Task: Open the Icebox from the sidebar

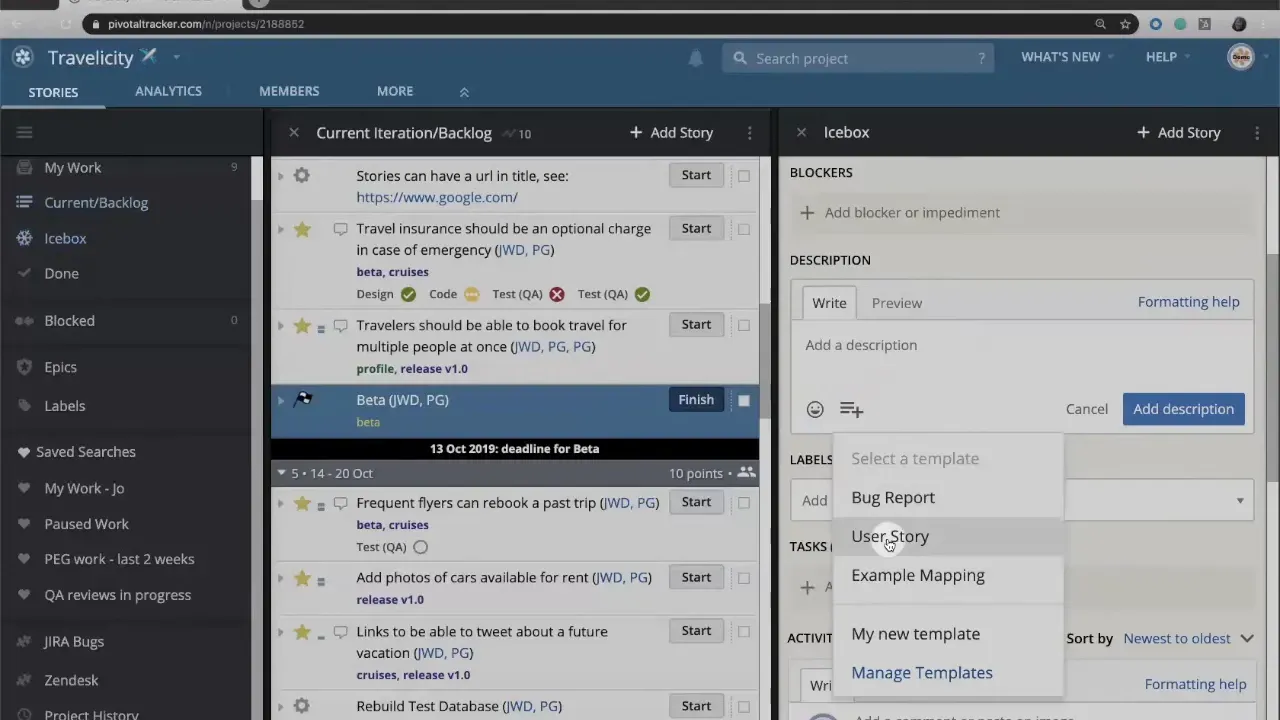Action: point(65,238)
